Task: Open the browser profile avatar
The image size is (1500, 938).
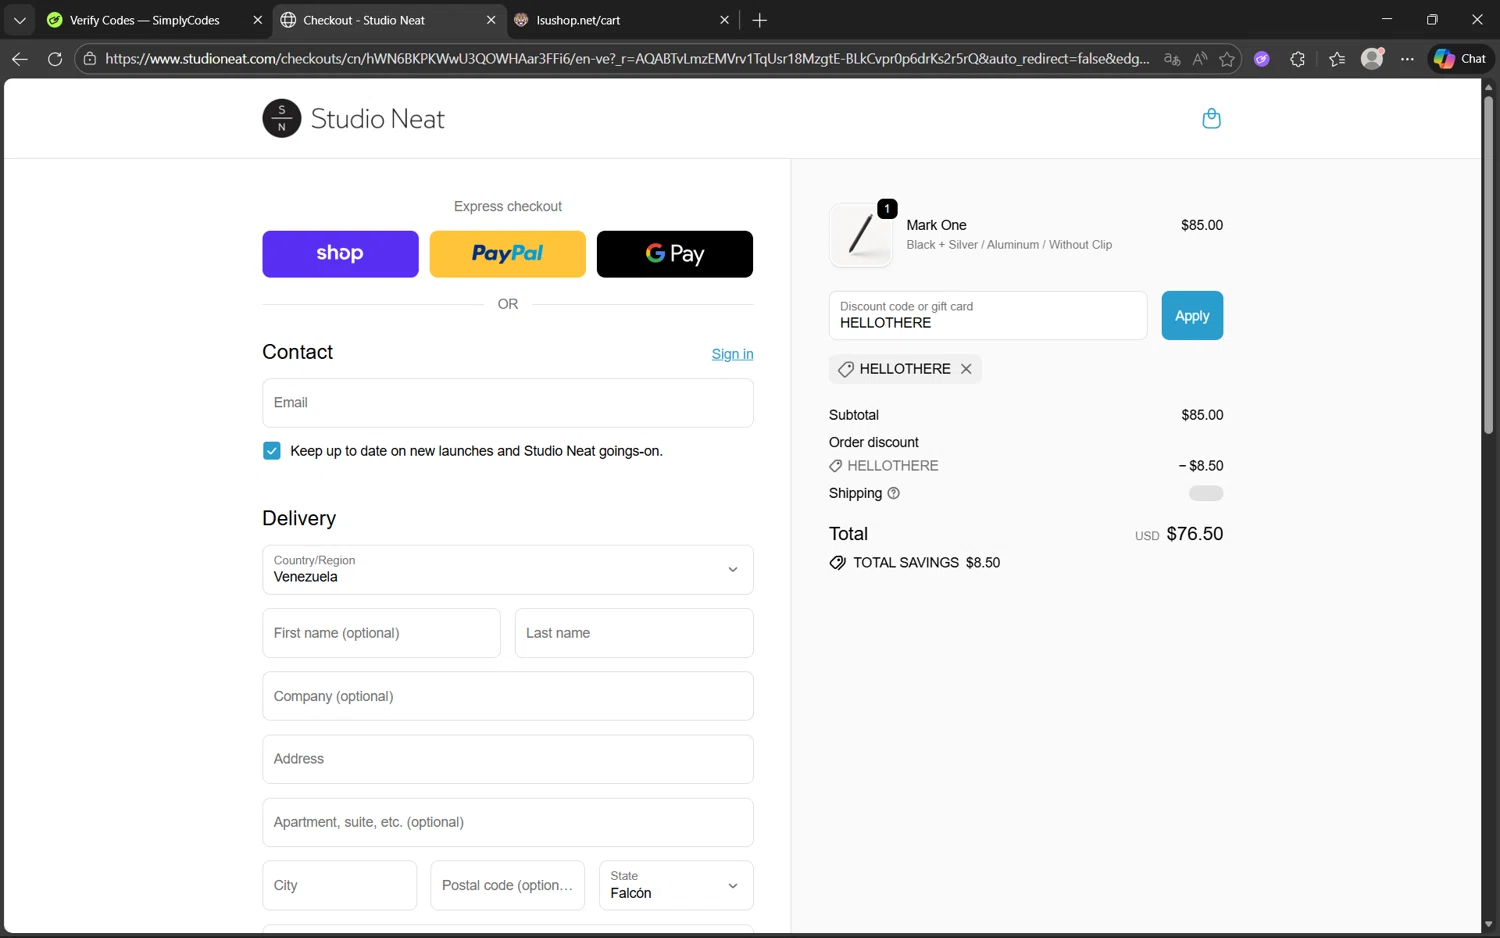Action: click(1372, 59)
